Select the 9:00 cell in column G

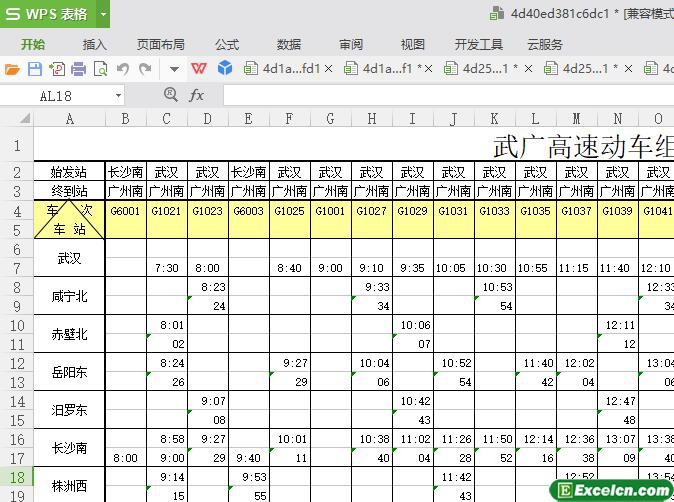point(331,268)
